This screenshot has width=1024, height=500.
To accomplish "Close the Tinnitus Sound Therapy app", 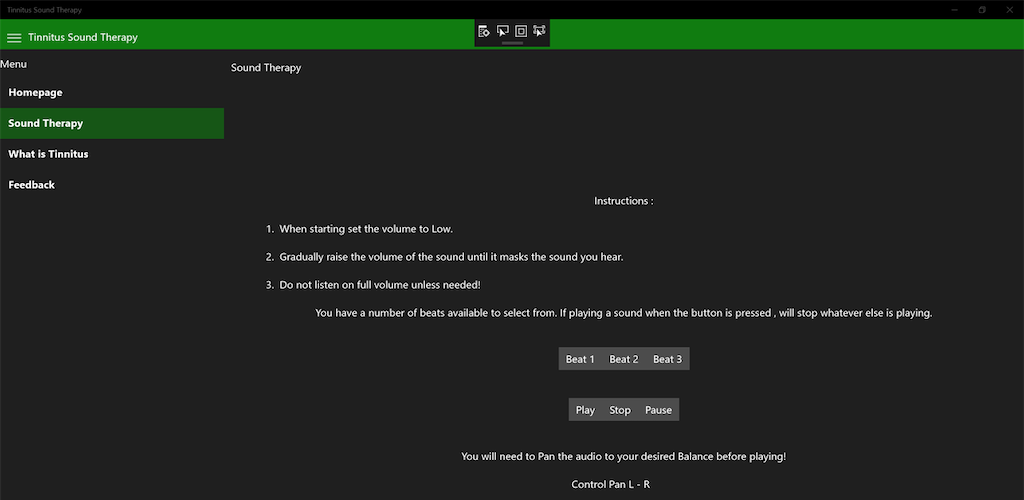I will click(1010, 9).
